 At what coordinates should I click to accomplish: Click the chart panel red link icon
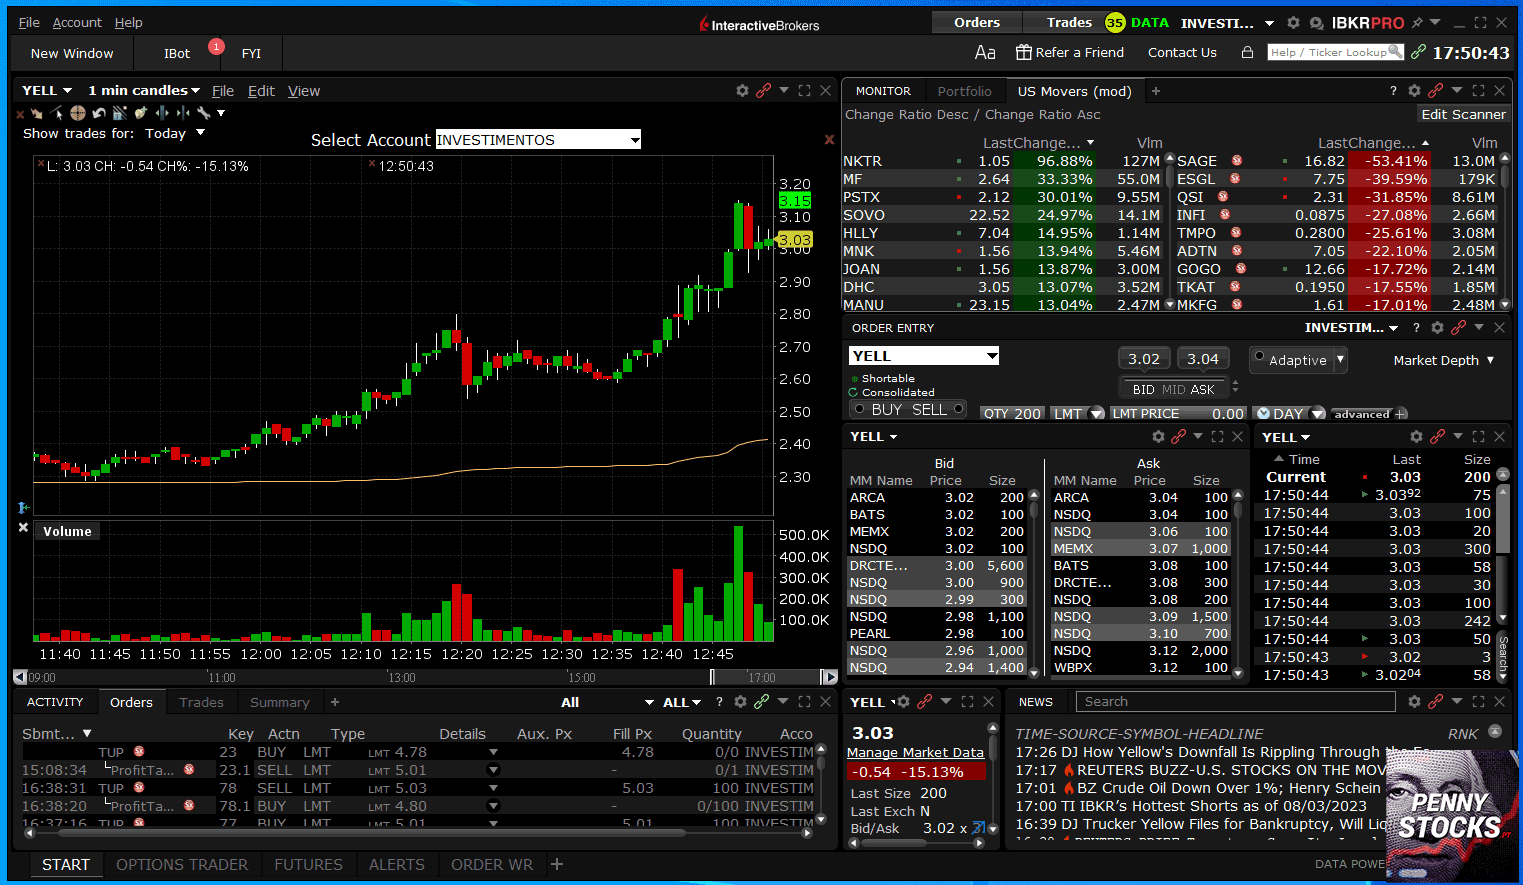764,90
